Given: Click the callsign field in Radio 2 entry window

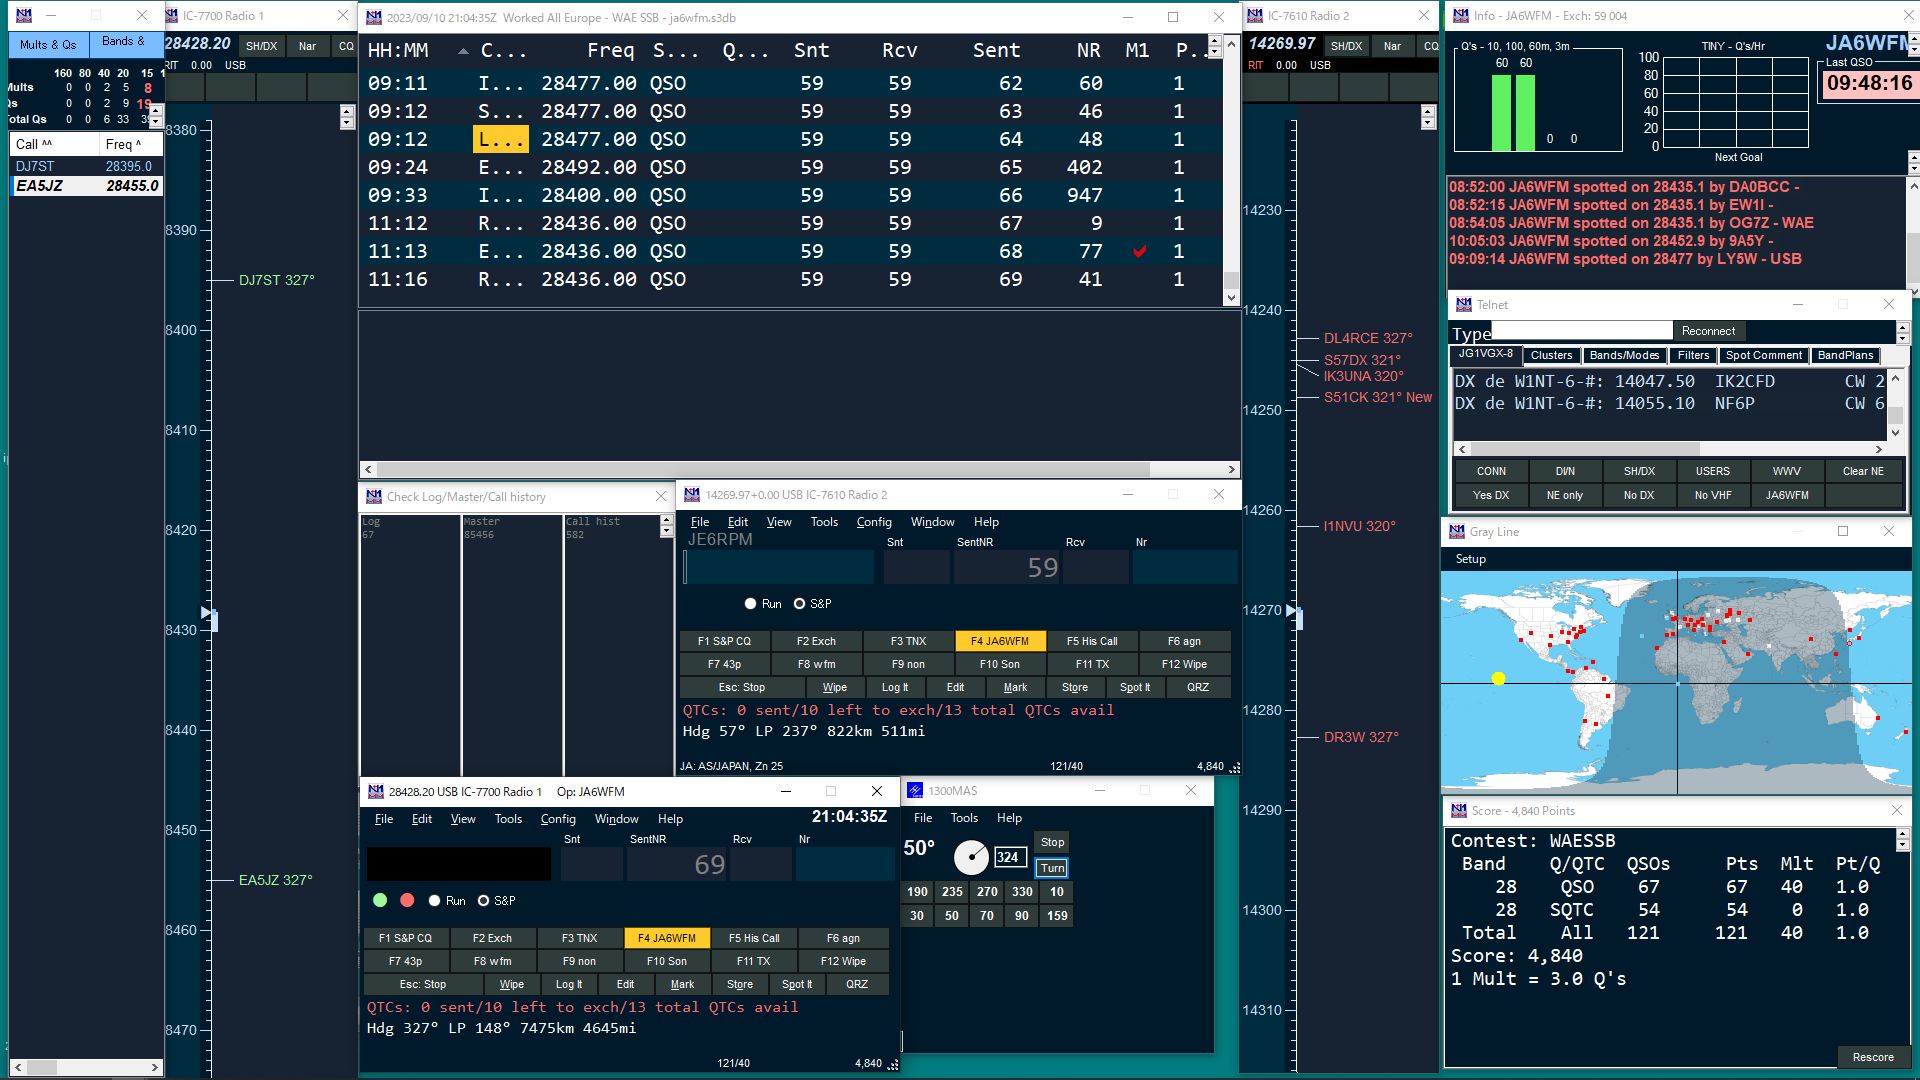Looking at the screenshot, I should [779, 567].
